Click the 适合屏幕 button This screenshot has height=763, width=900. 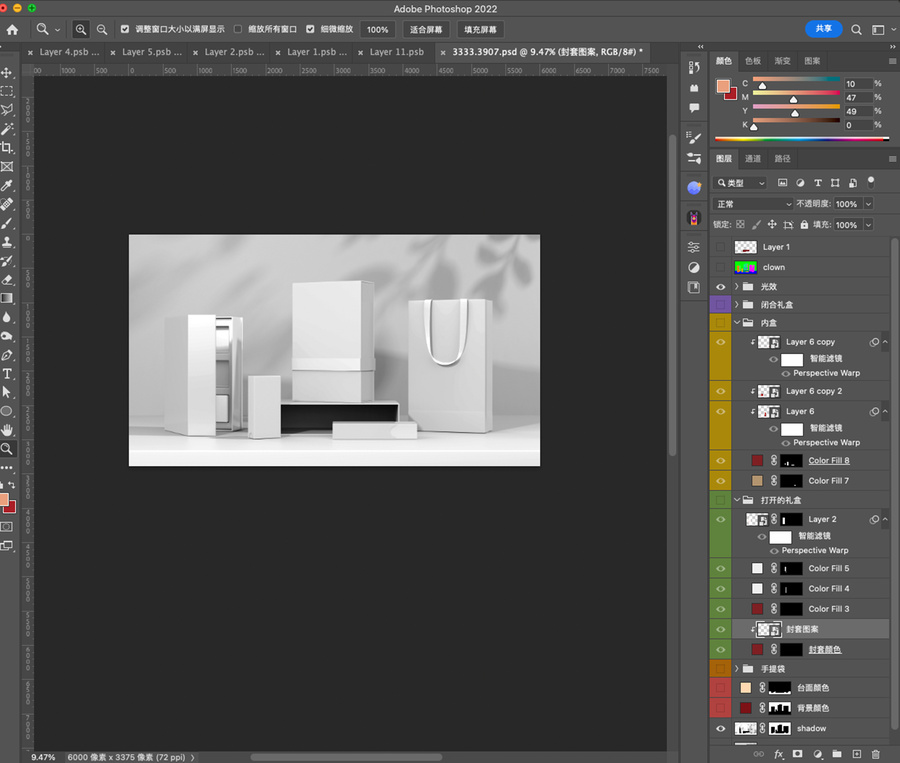click(426, 29)
